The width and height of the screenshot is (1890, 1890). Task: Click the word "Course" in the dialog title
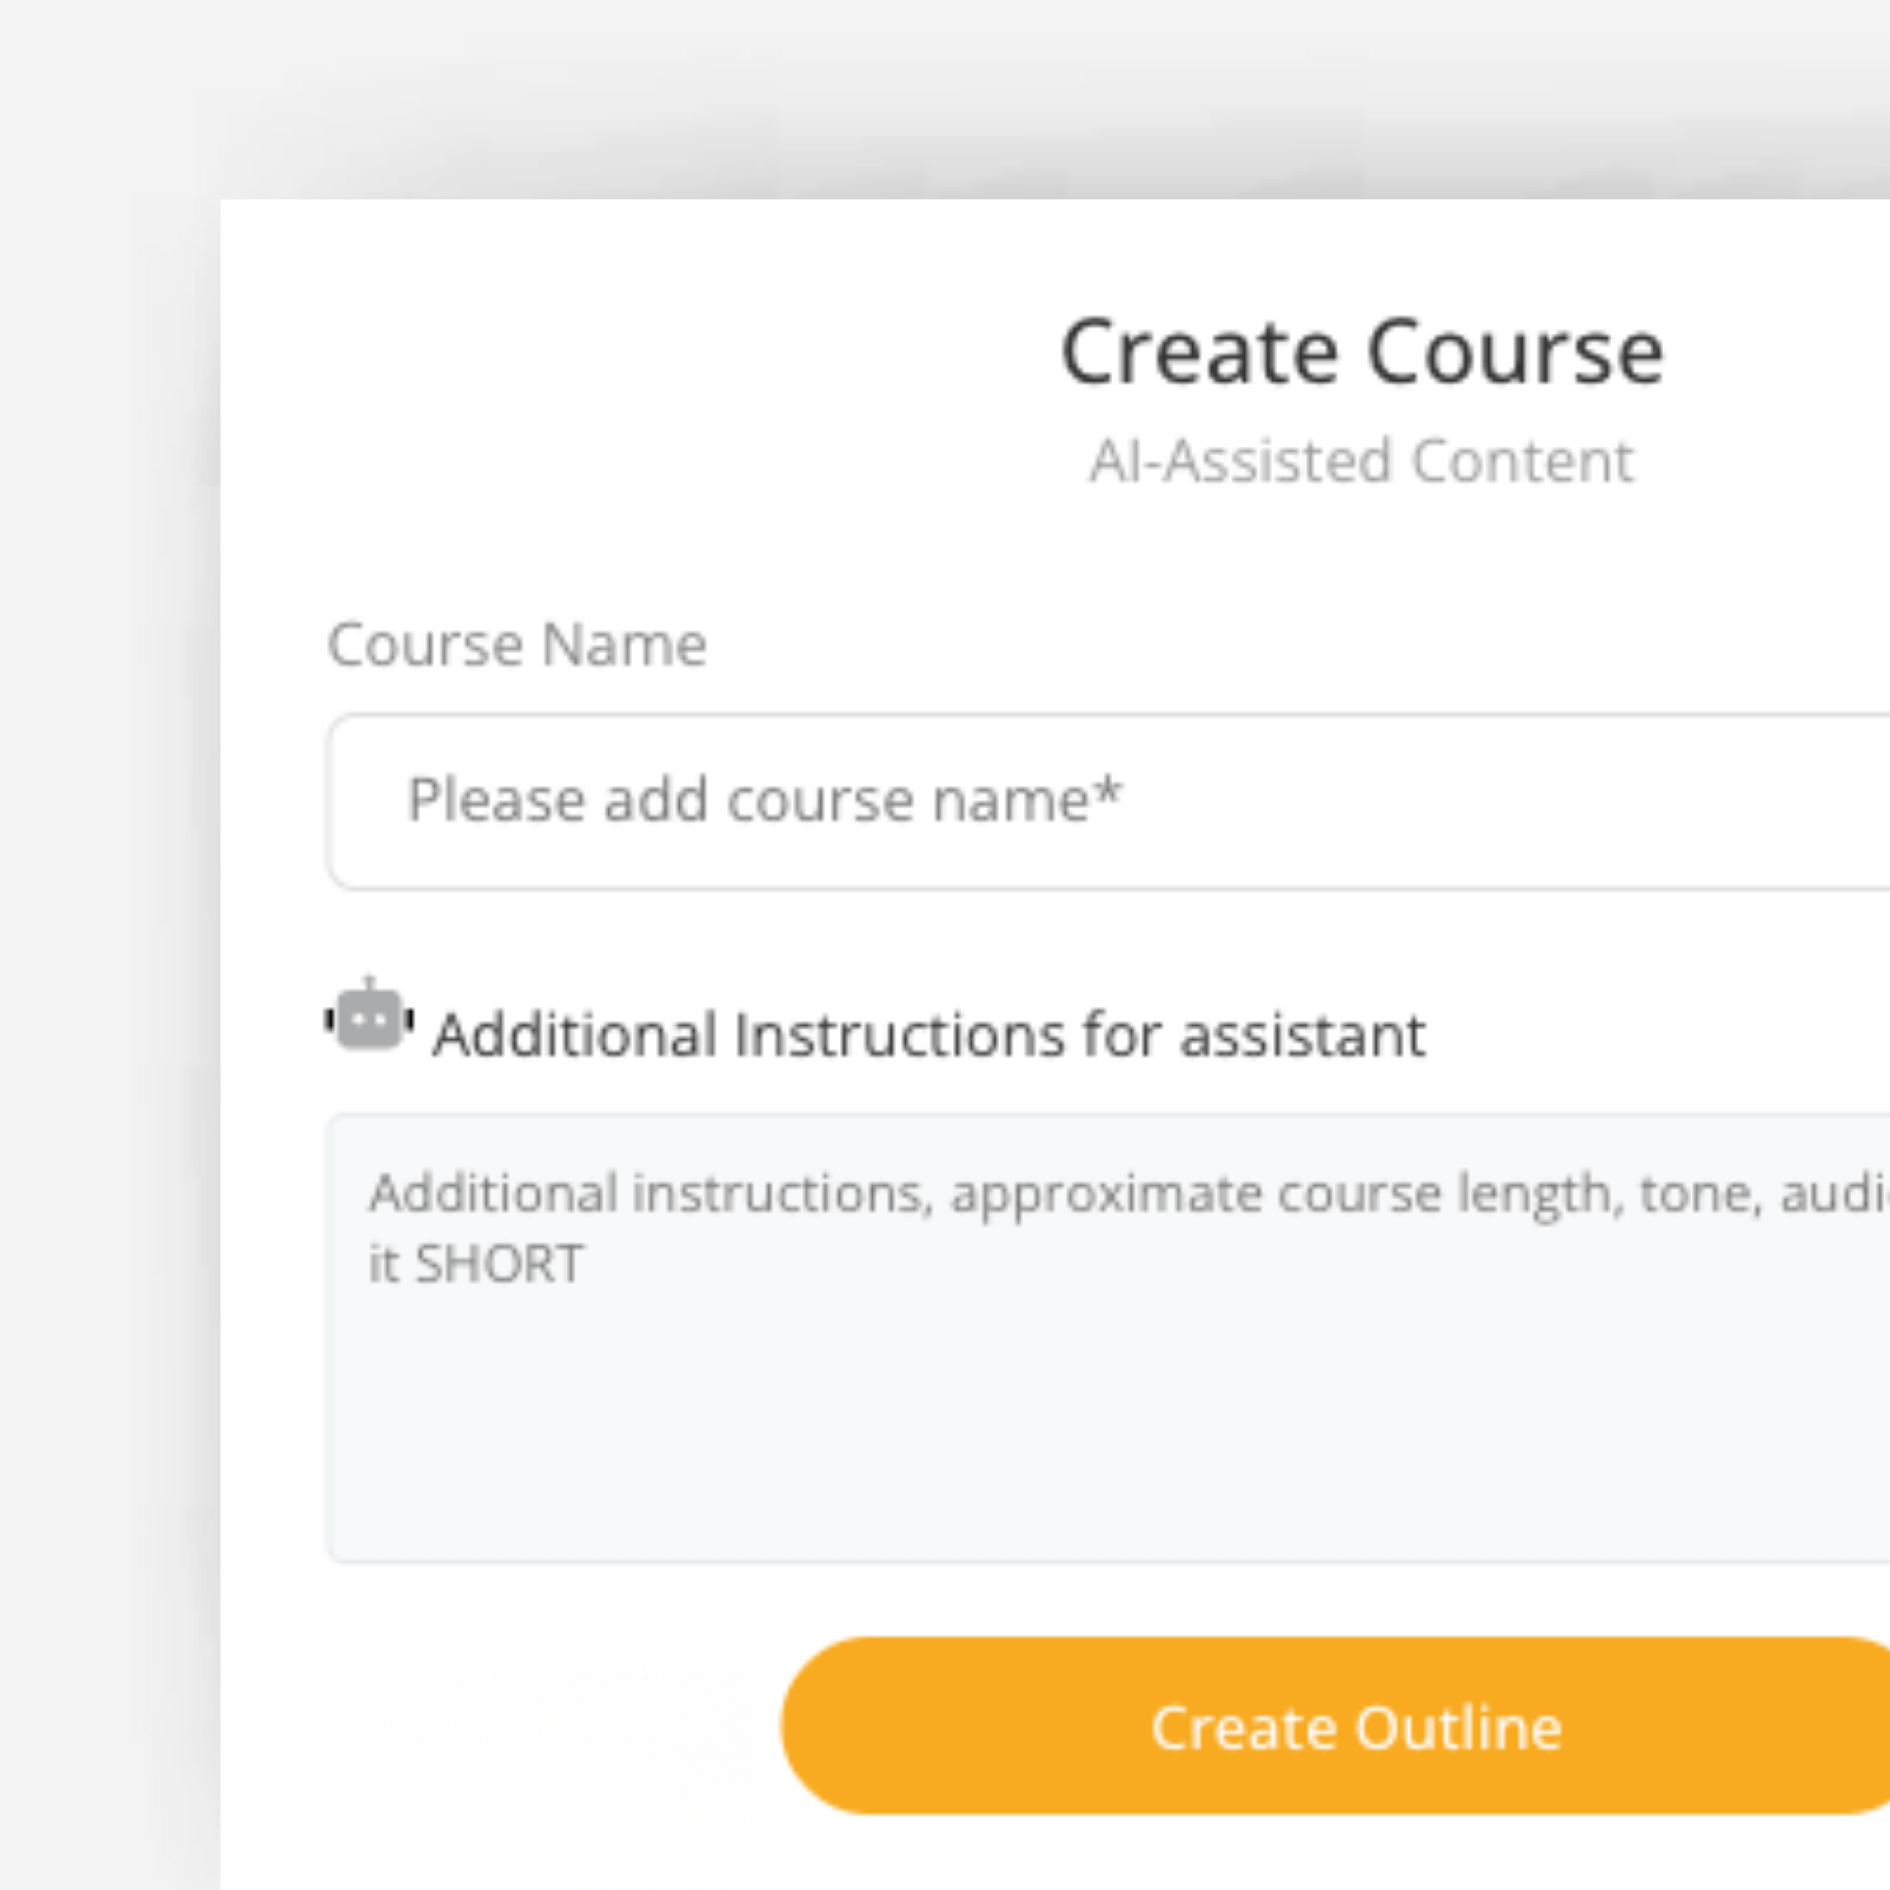click(x=1514, y=352)
